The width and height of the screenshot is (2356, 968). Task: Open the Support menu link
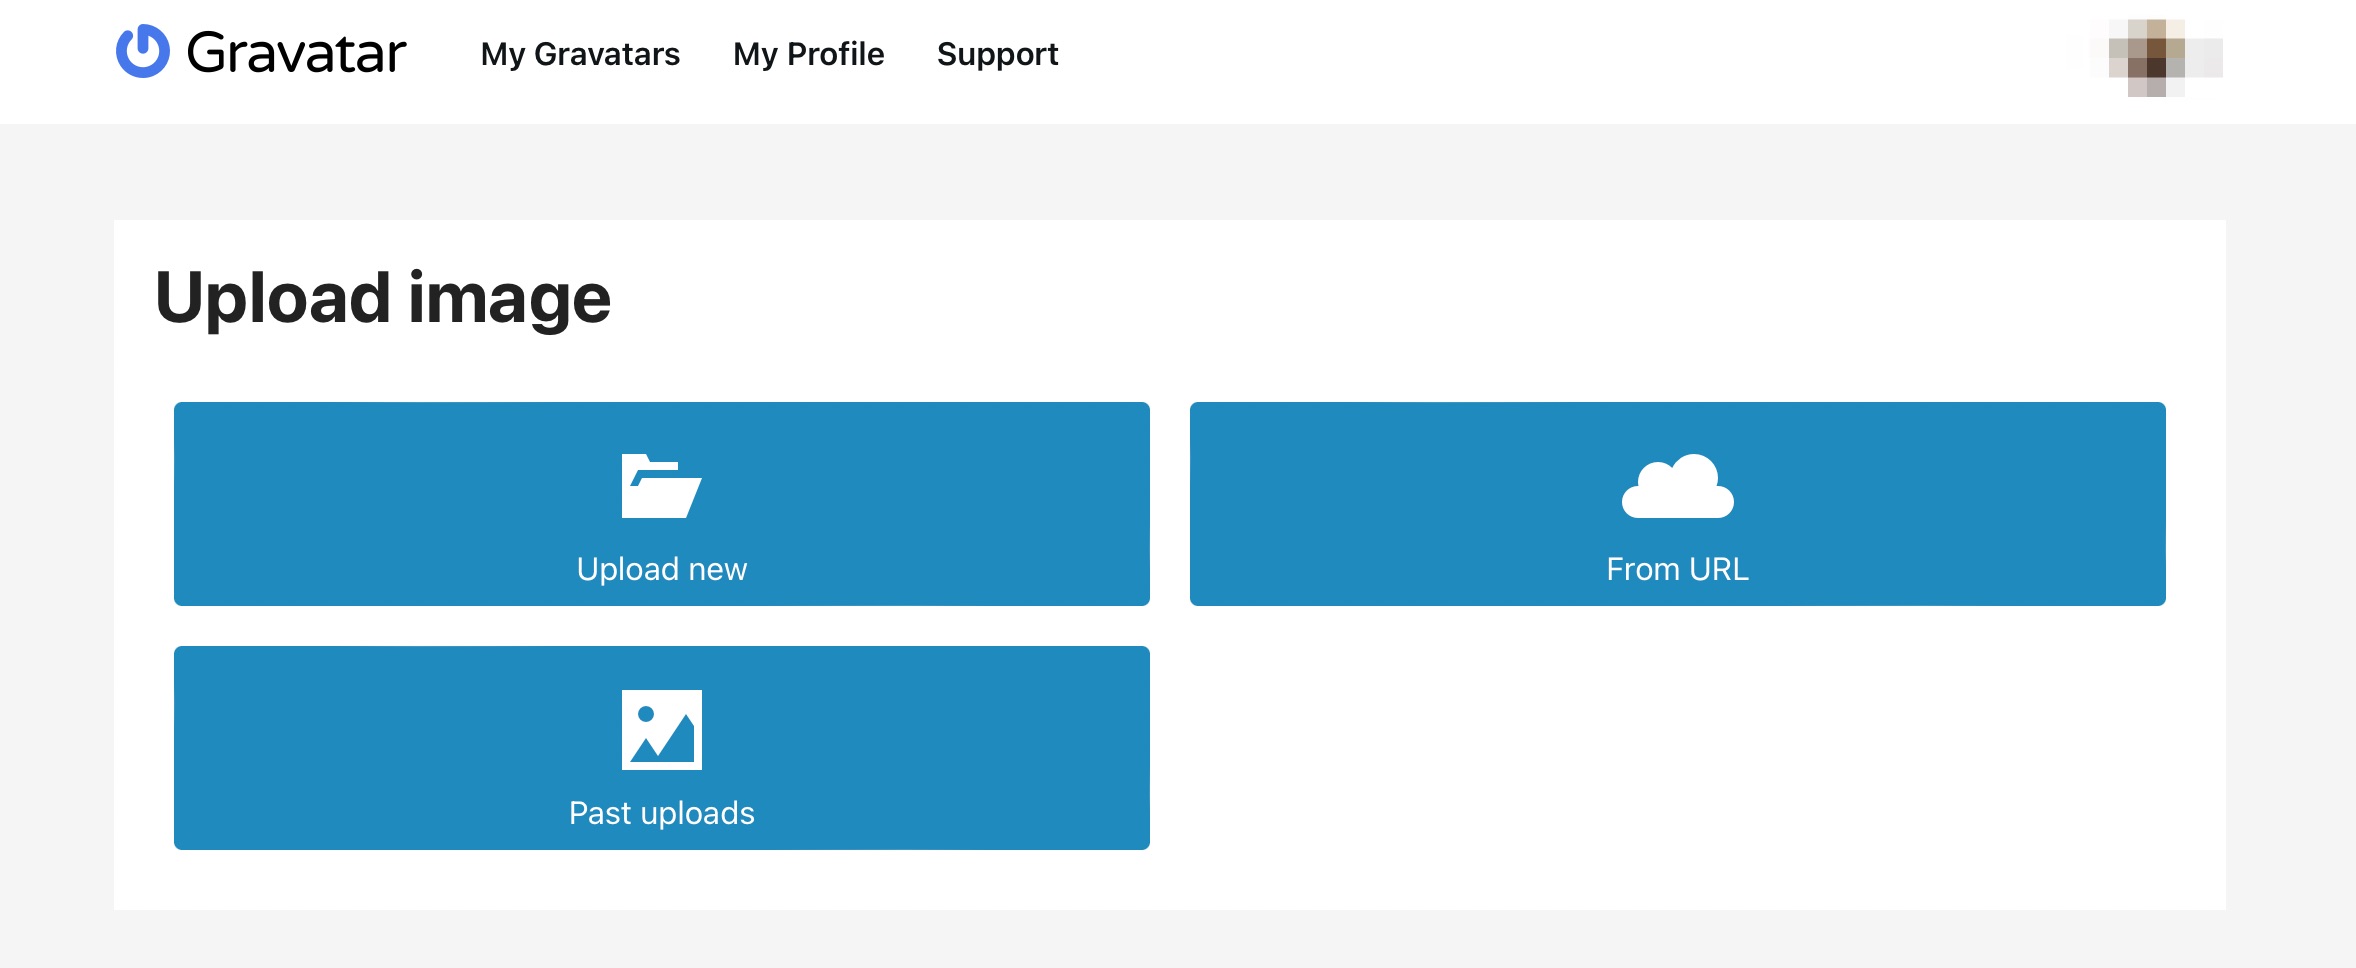(x=997, y=54)
